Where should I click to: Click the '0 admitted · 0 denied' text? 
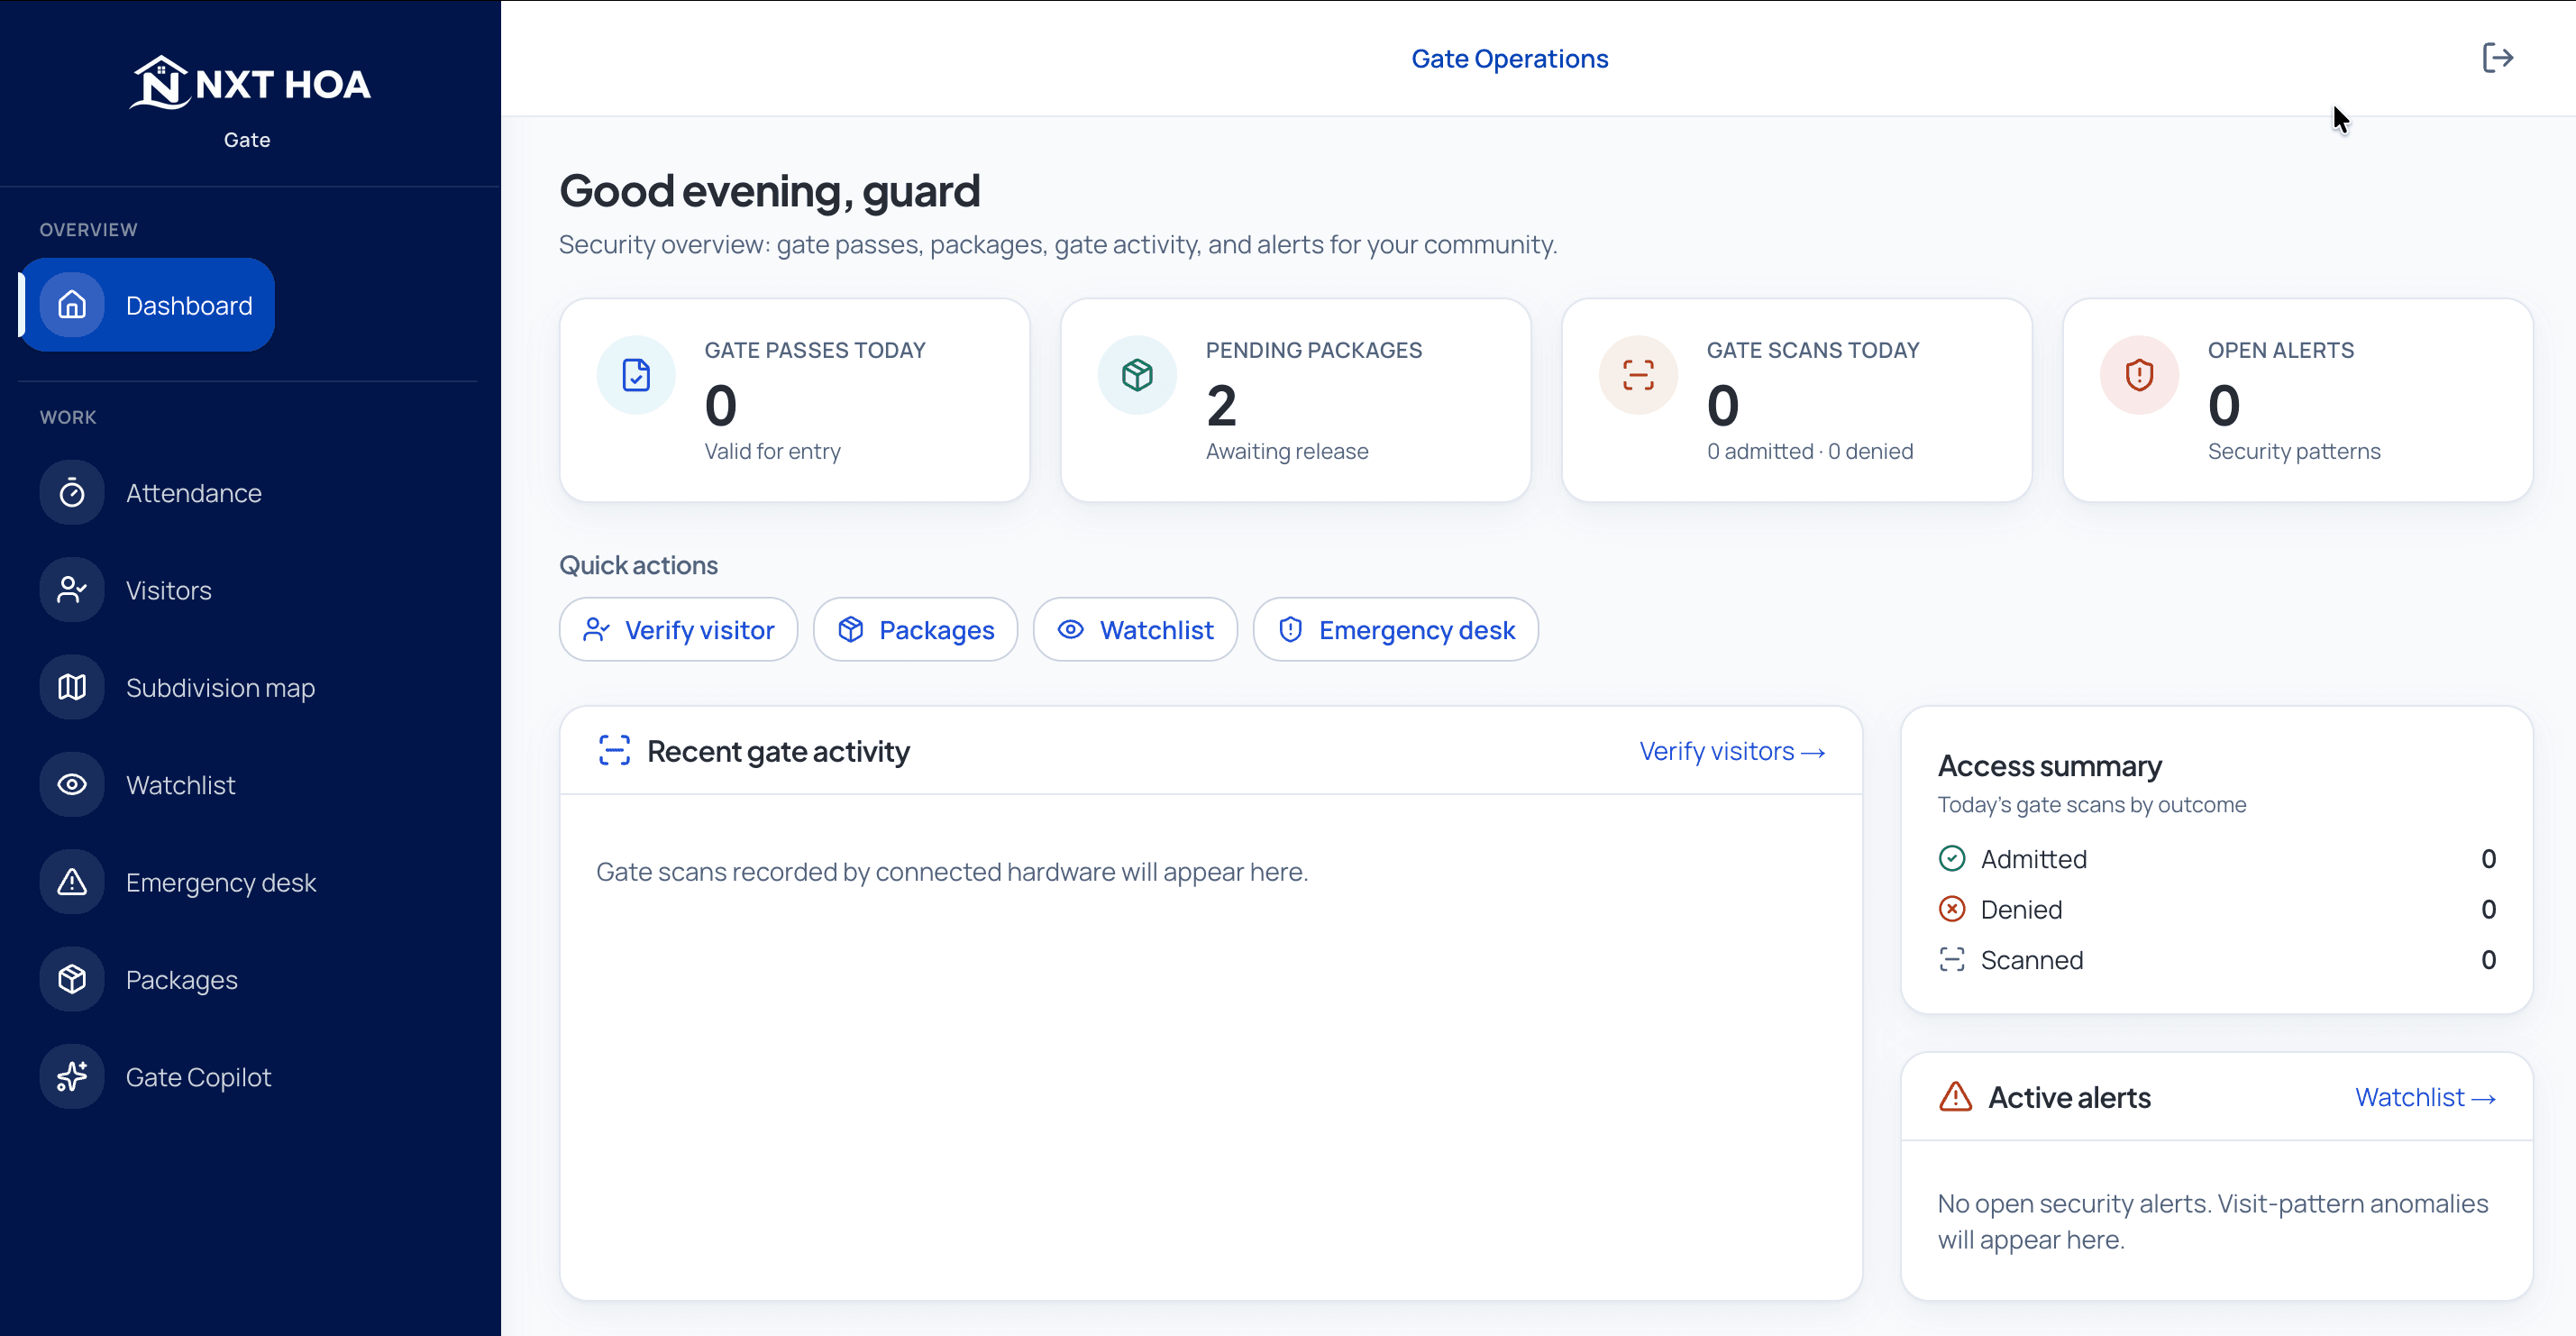1809,451
